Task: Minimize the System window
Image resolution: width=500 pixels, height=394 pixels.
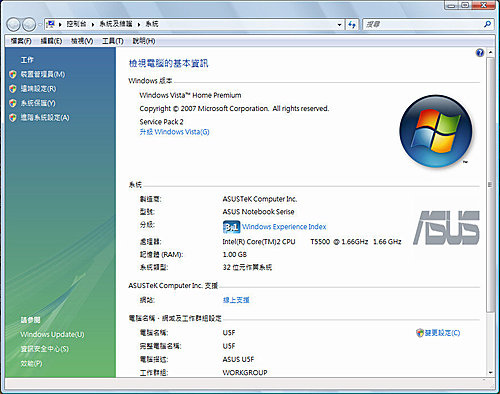Action: click(452, 5)
